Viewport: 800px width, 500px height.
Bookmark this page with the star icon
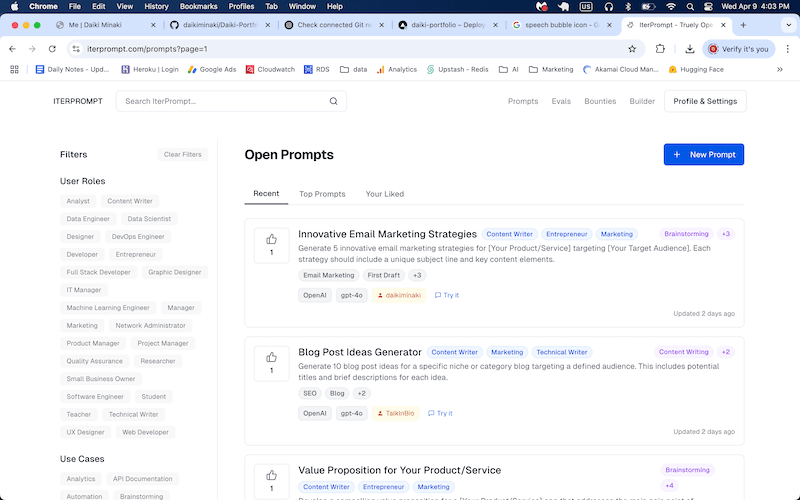tap(632, 49)
